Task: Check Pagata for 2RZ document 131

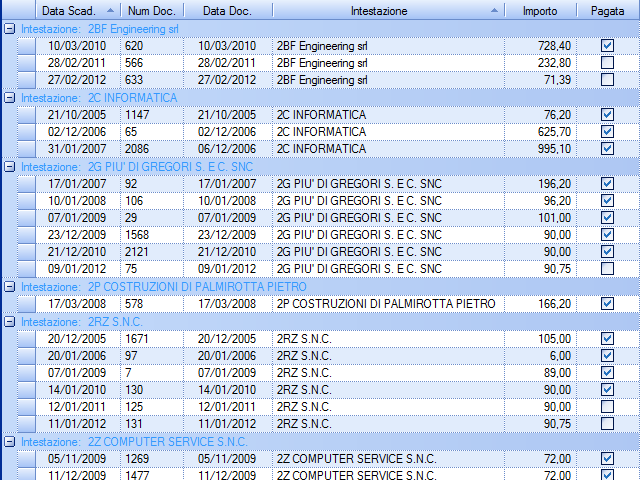Action: coord(607,424)
